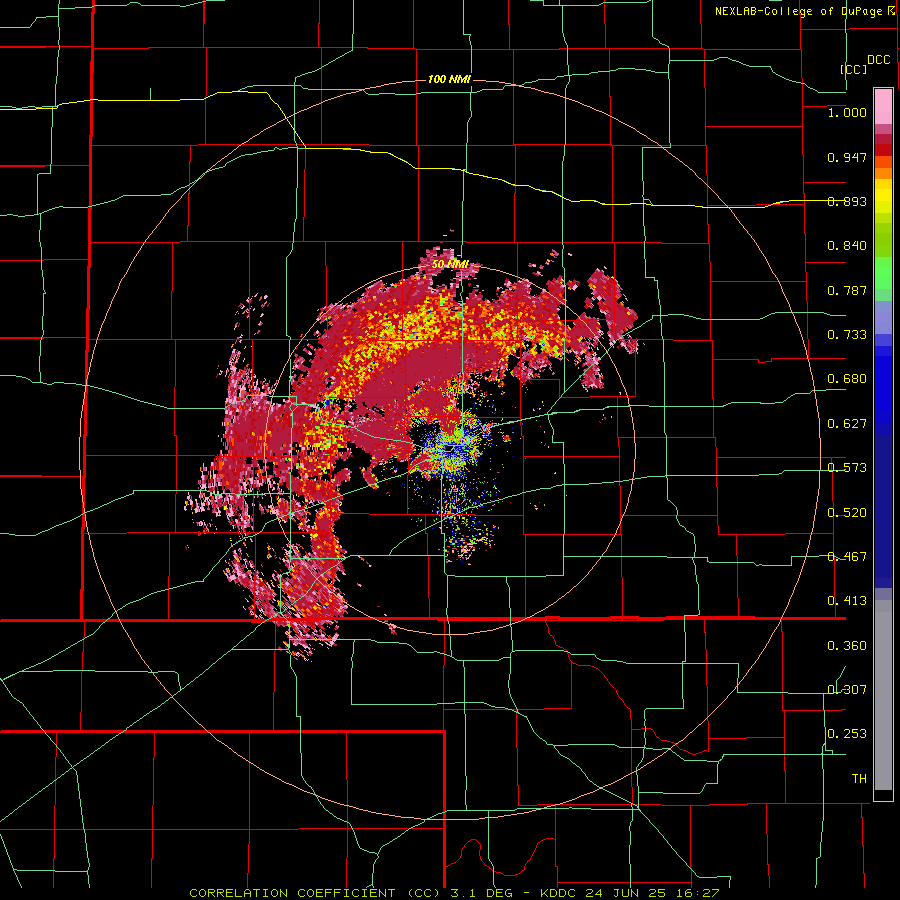The image size is (900, 900).
Task: Click the 0.520 legend value
Action: point(847,513)
